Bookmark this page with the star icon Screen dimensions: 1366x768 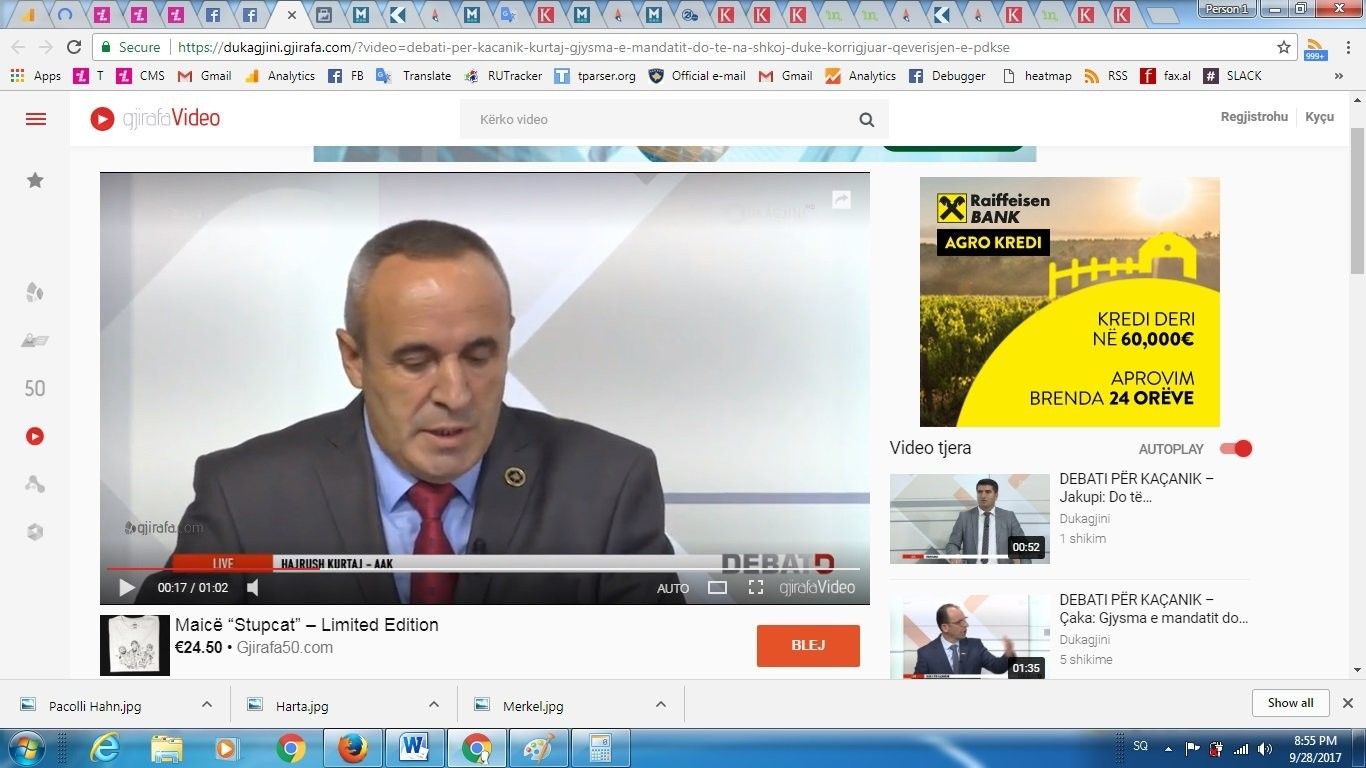click(x=1284, y=47)
